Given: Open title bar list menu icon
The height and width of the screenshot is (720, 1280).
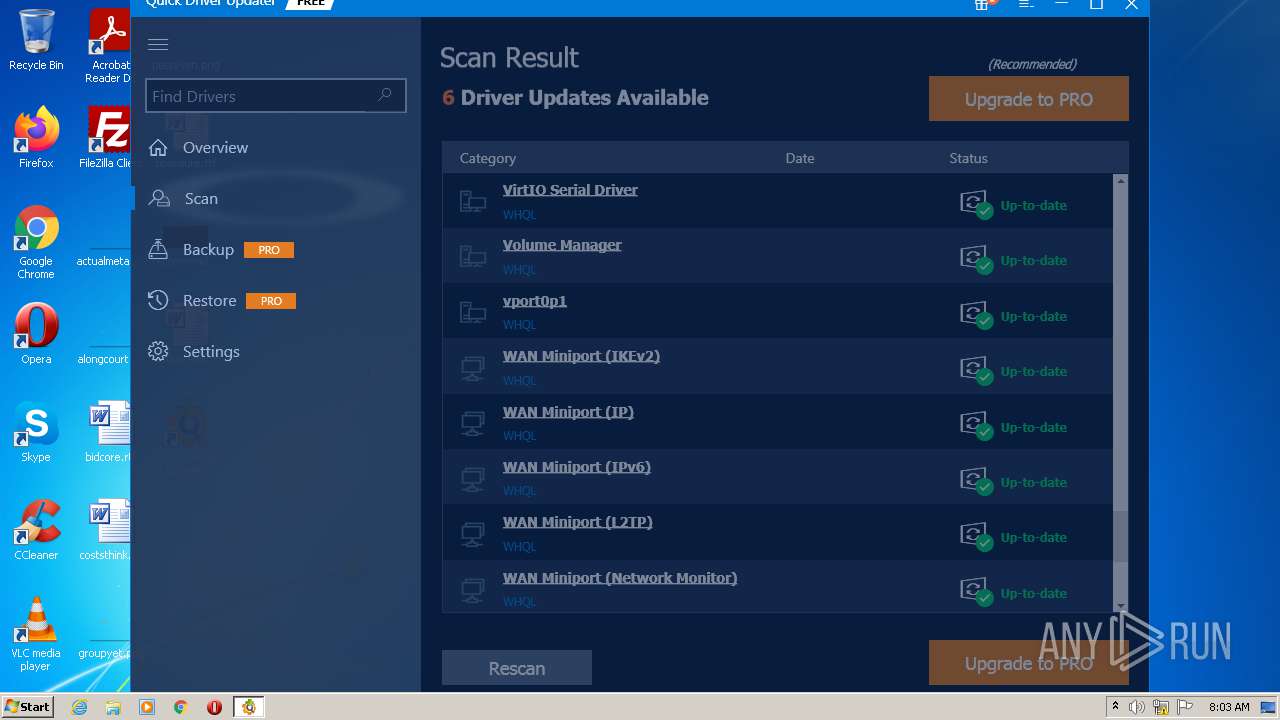Looking at the screenshot, I should click(1025, 5).
